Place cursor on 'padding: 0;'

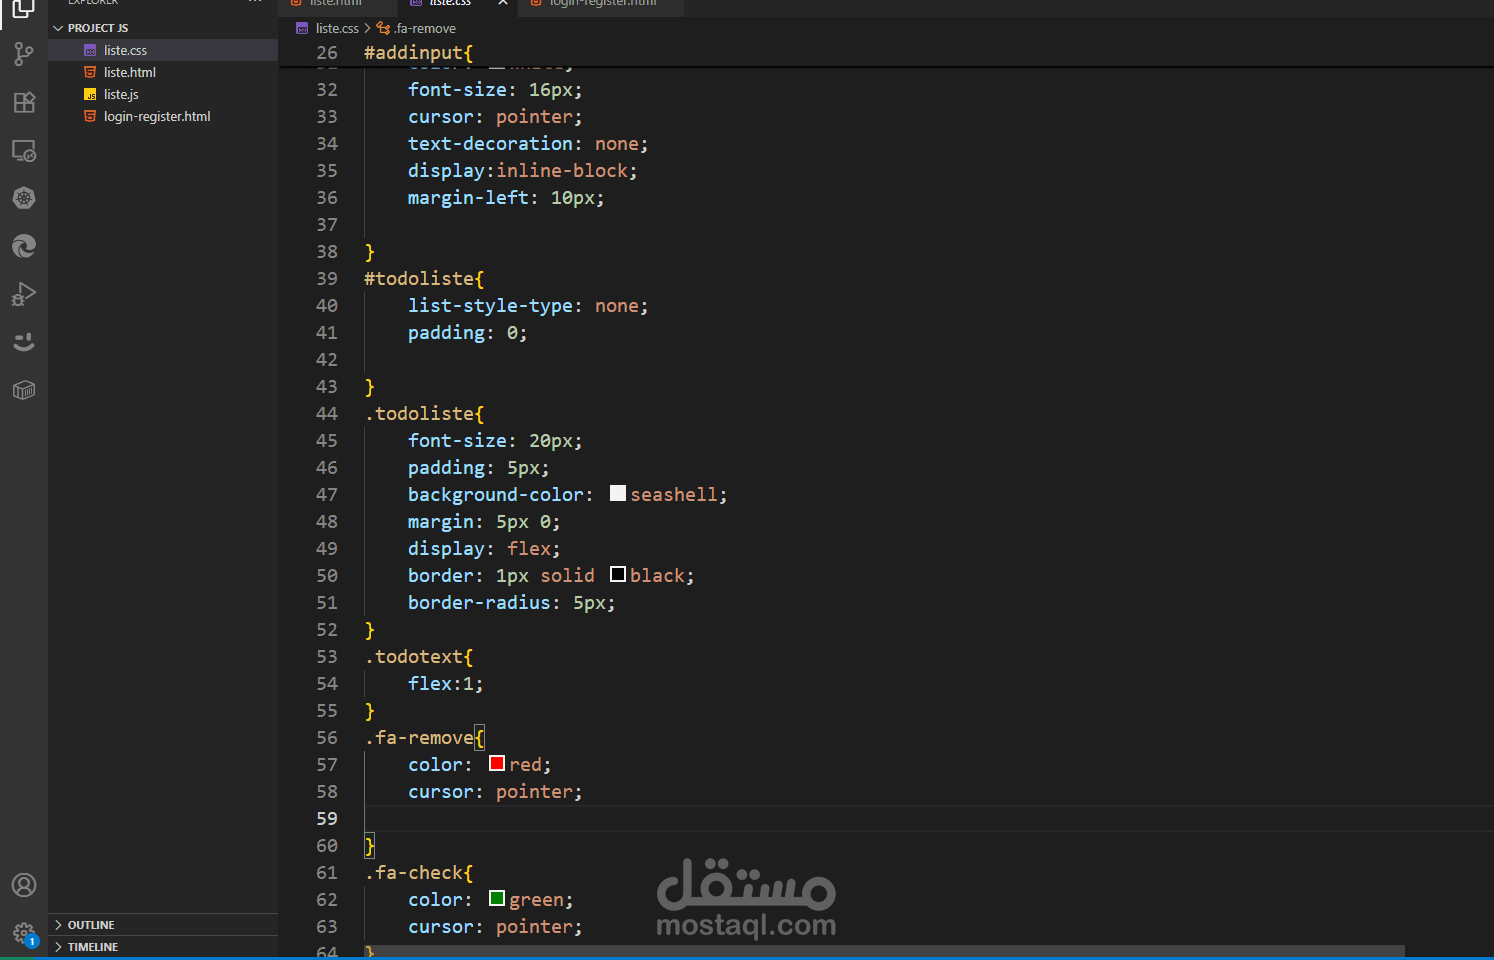click(467, 333)
